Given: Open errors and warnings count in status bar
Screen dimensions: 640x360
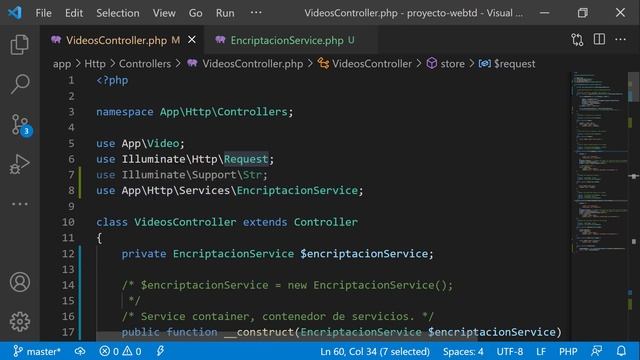Looking at the screenshot, I should [120, 351].
